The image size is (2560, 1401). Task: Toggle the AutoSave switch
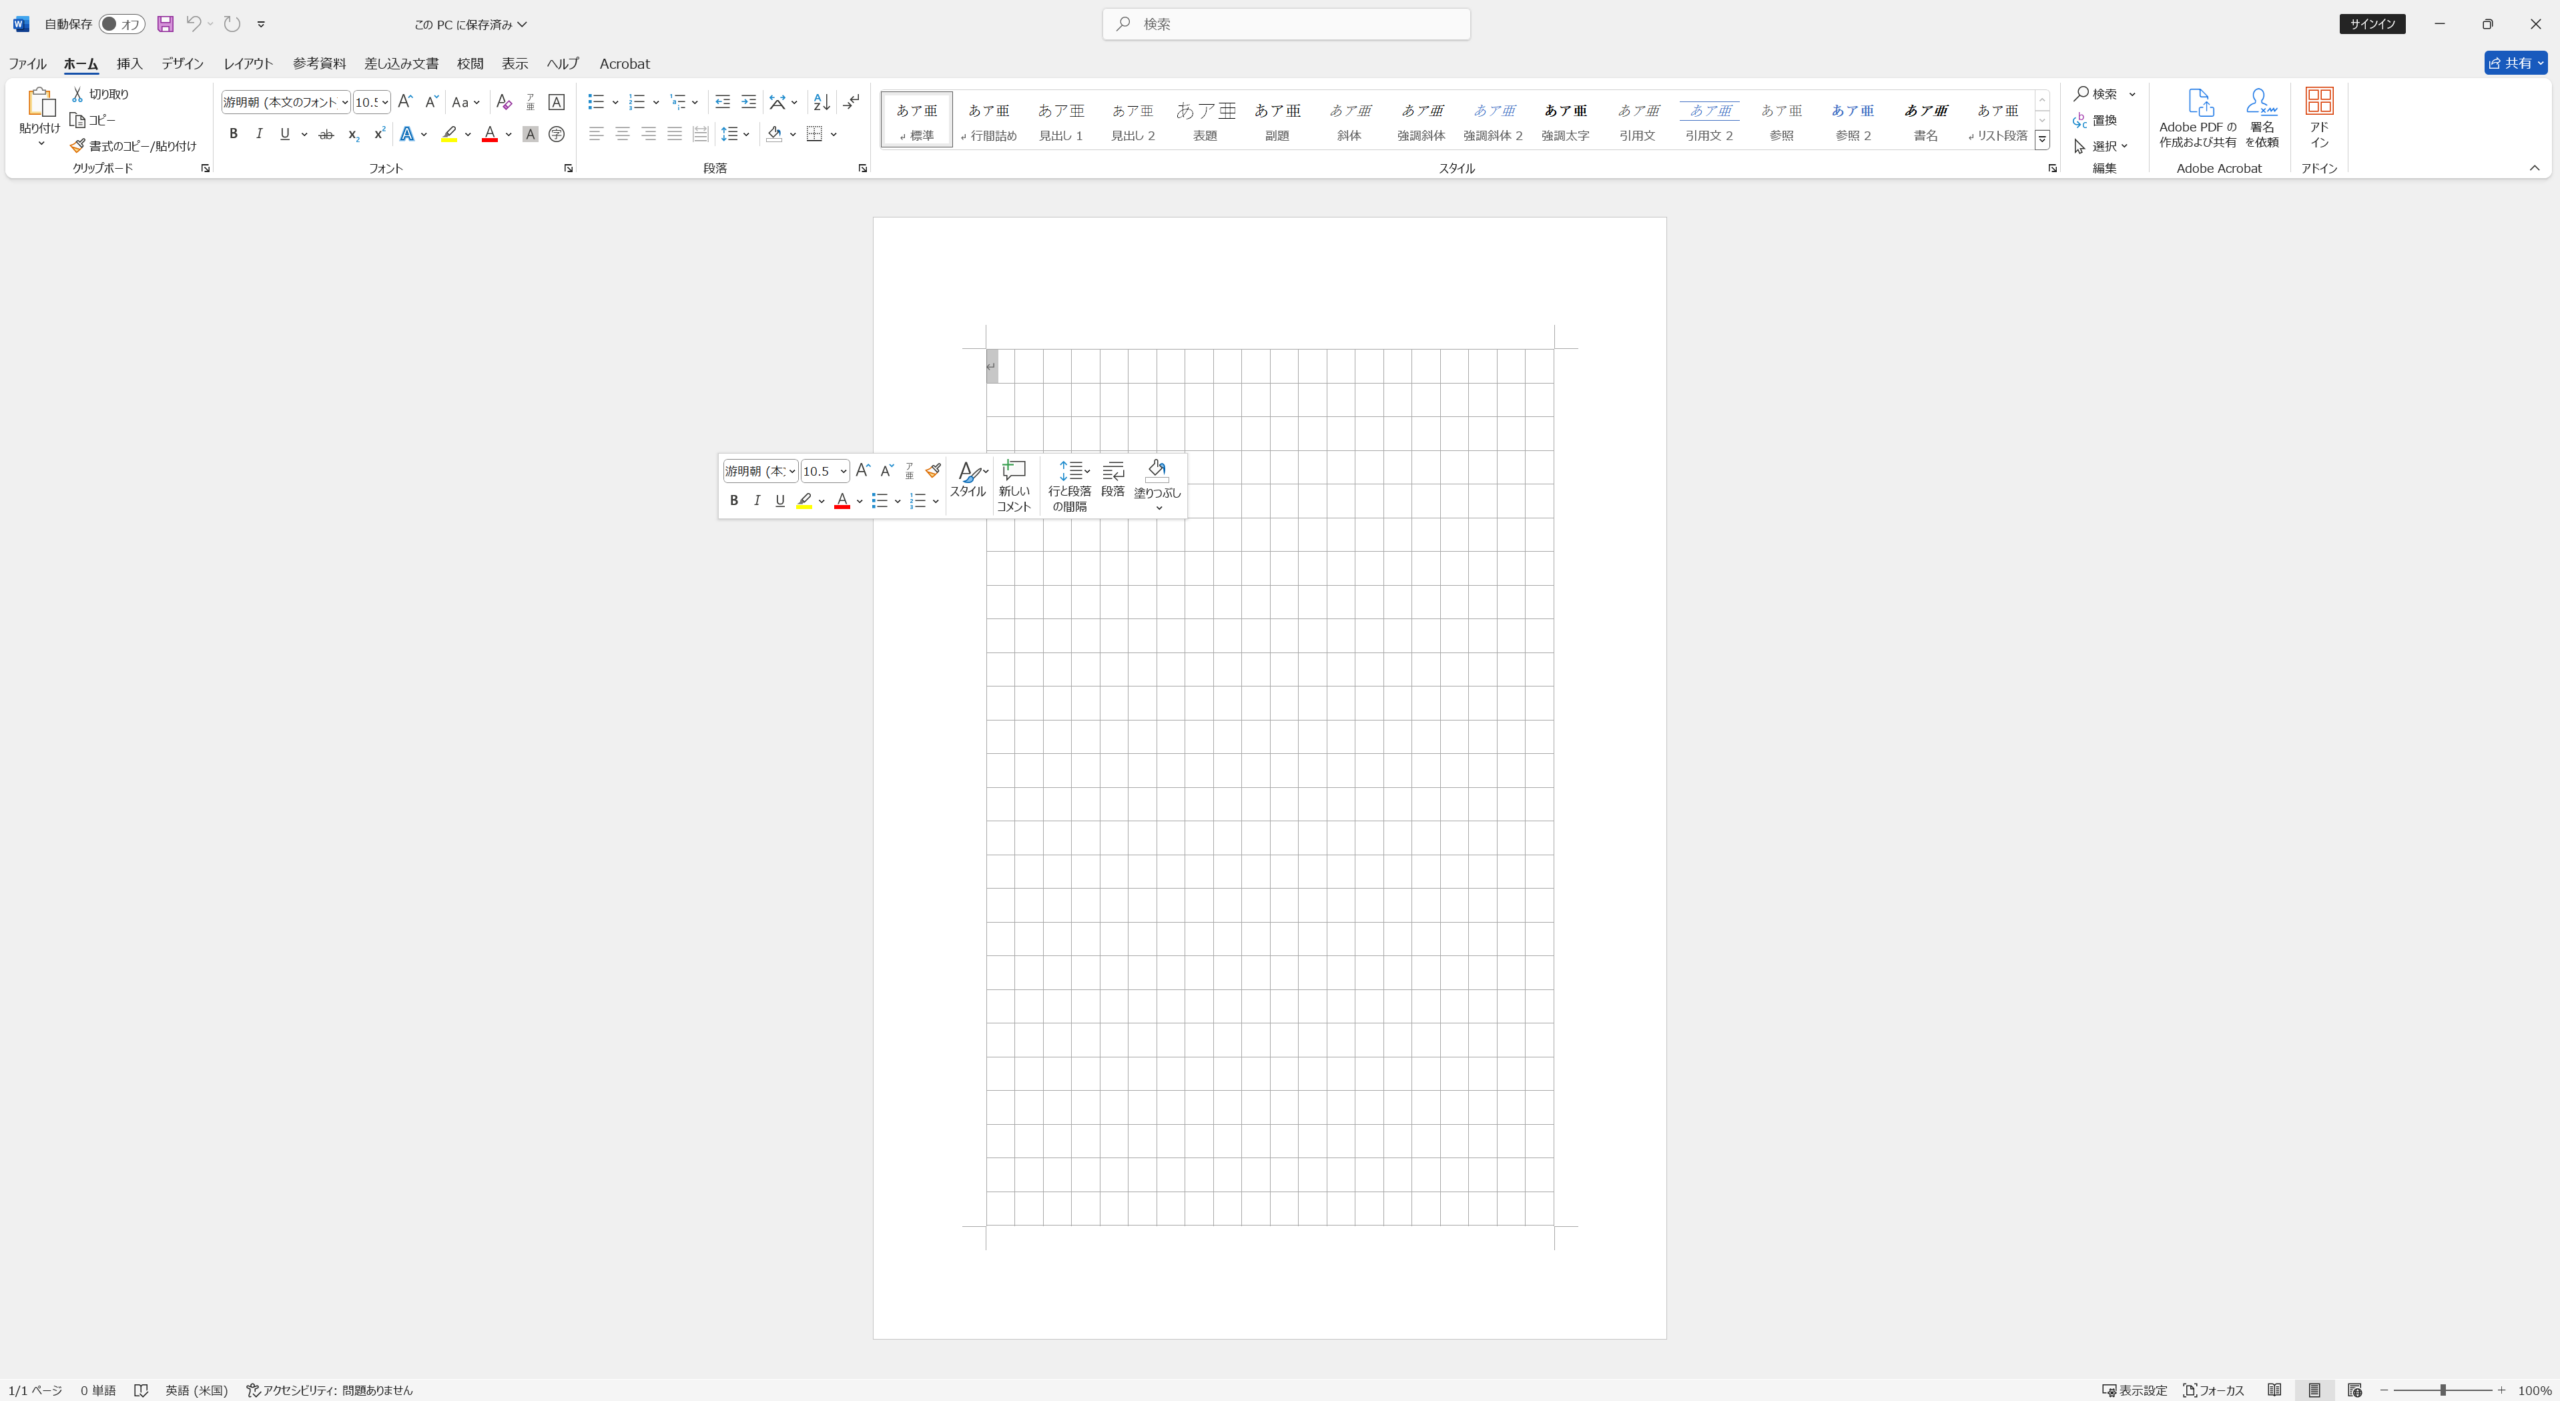[122, 24]
